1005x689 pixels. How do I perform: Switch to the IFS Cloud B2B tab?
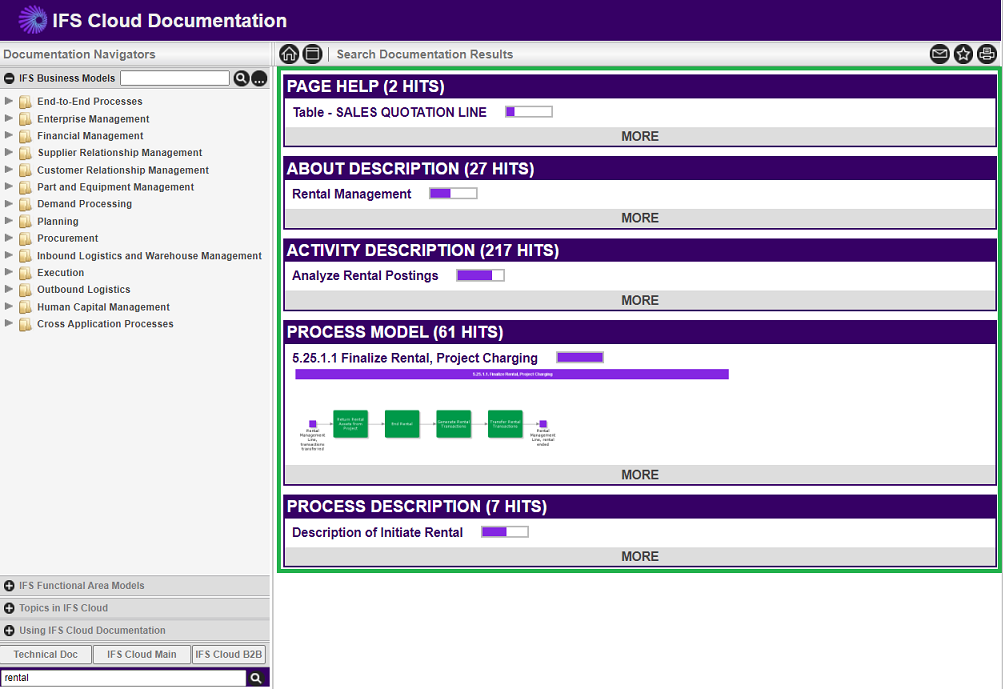229,655
